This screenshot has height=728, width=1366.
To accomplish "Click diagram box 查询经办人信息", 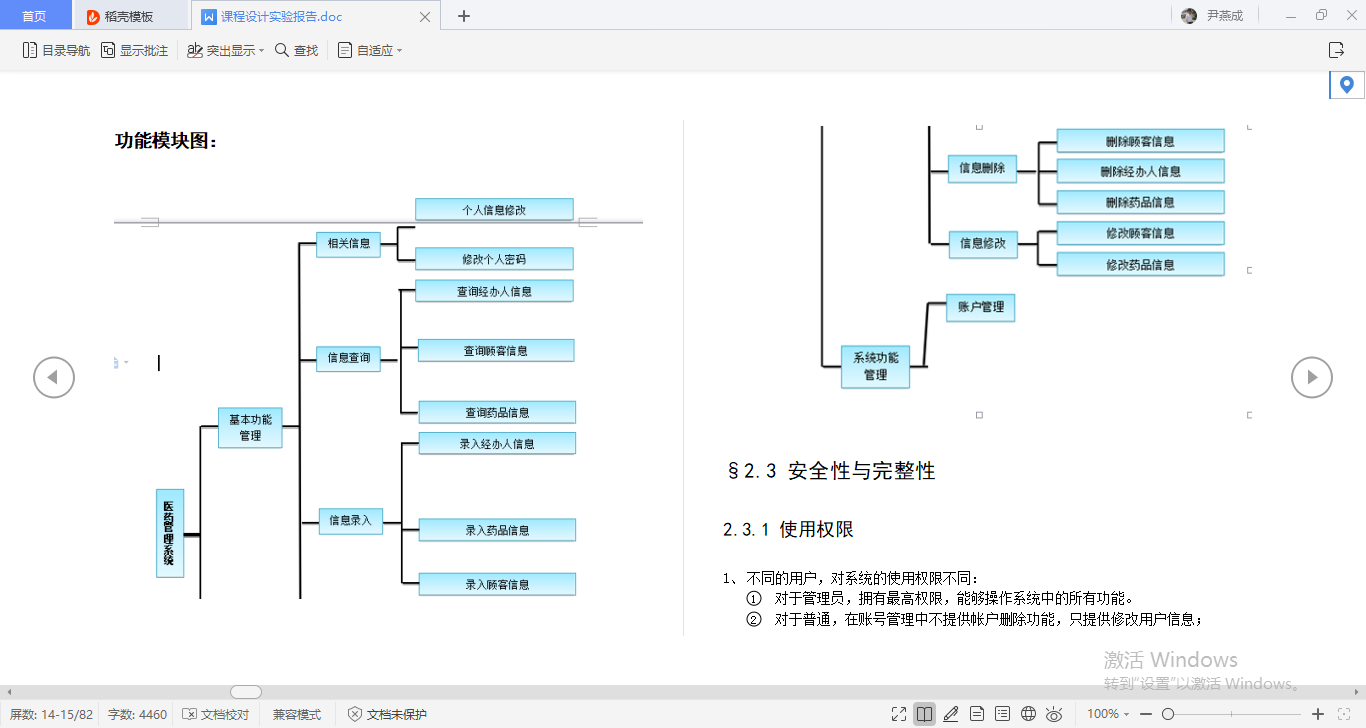I will click(494, 291).
